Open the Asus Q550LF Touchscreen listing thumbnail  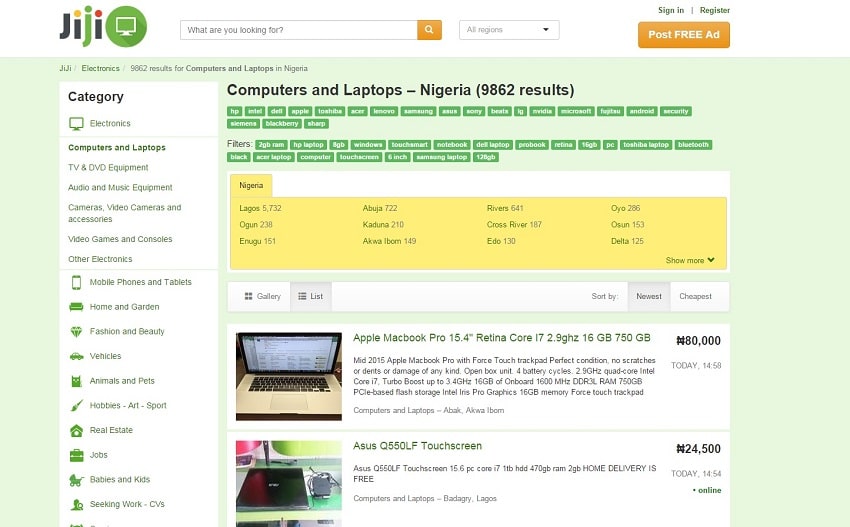(x=289, y=484)
